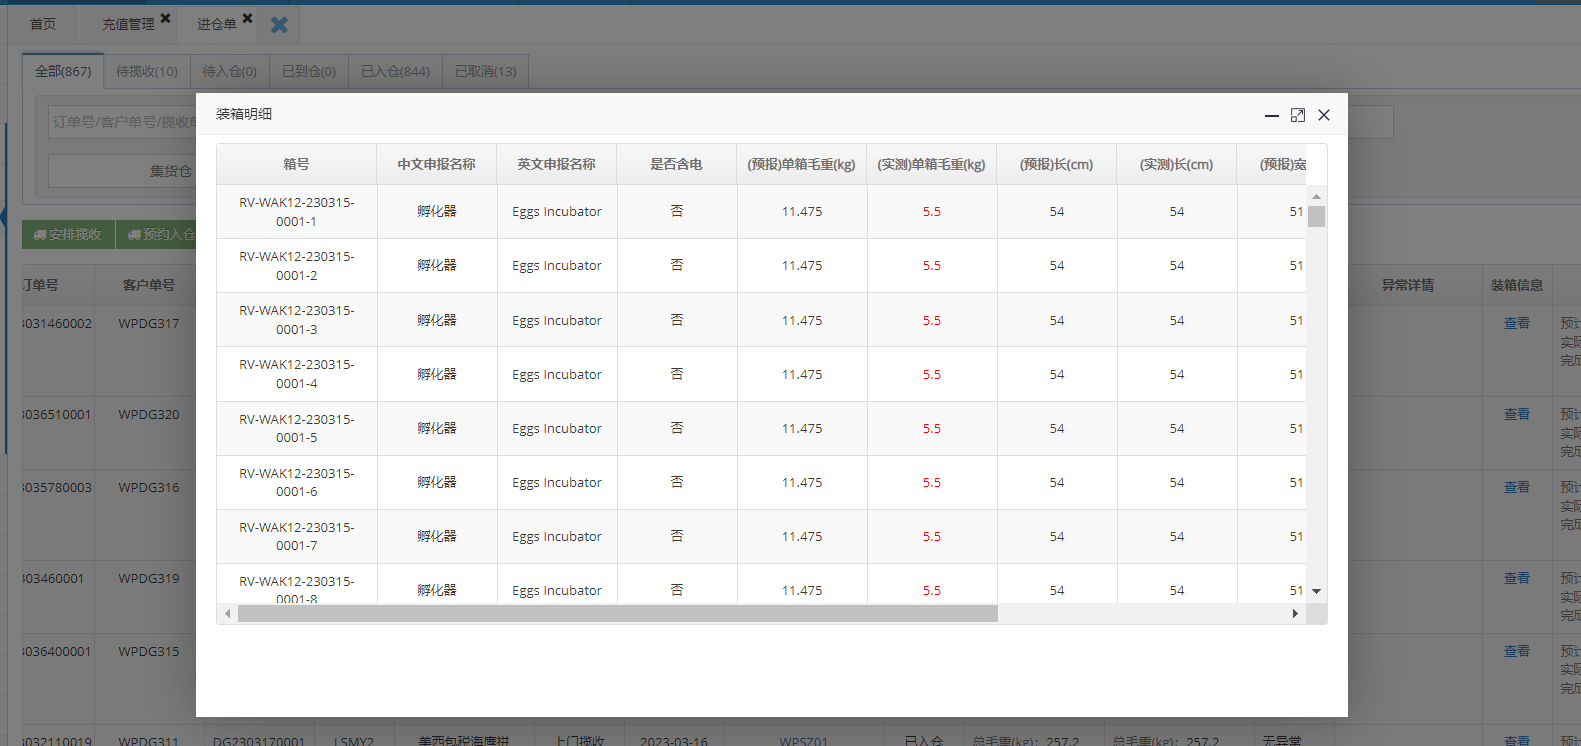Click 孵化器 cell in row 0001-6

437,482
